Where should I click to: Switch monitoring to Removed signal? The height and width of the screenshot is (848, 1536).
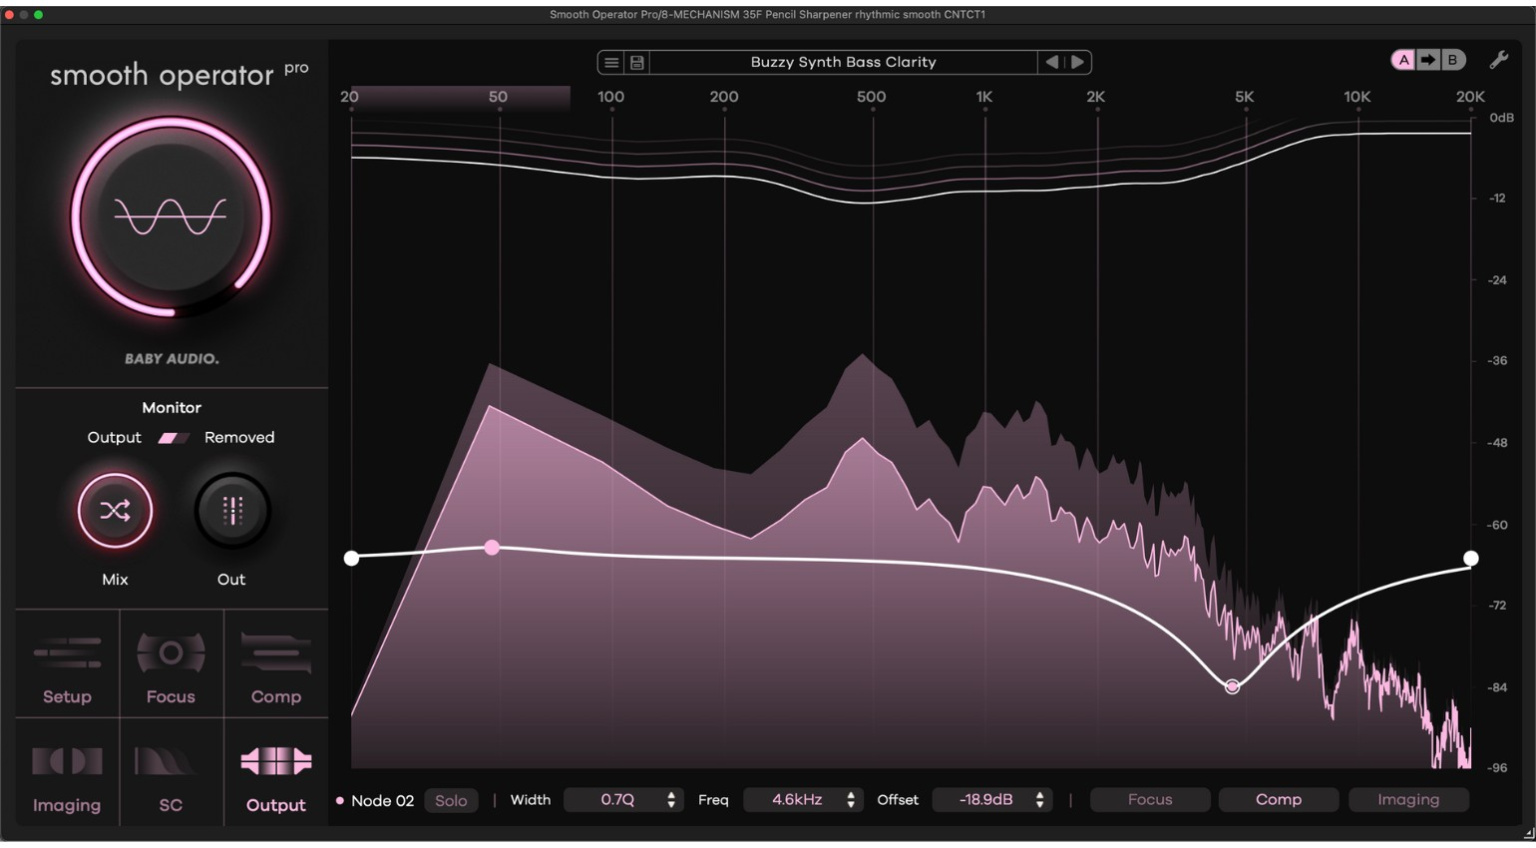pos(240,437)
